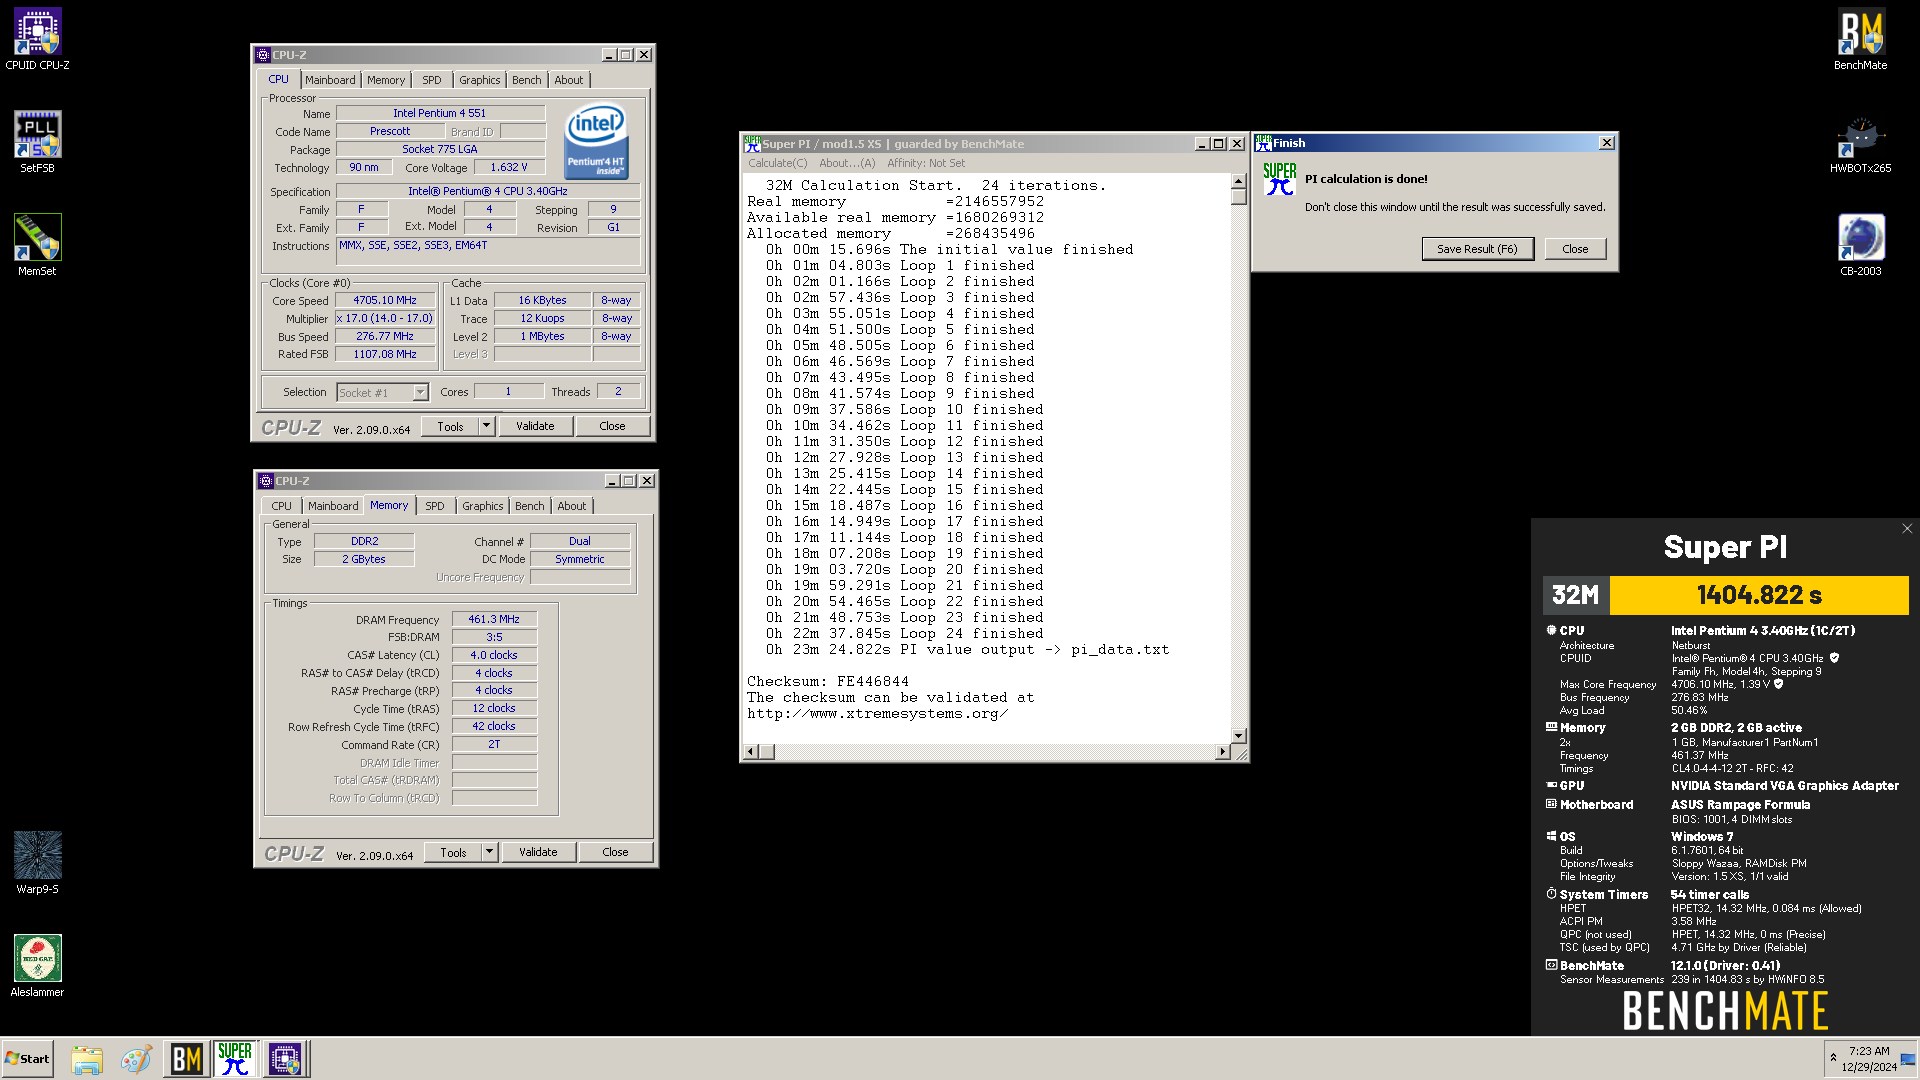Screen dimensions: 1920x1080
Task: Open Mainboard tab in bottom CPU-Z window
Action: 333,506
